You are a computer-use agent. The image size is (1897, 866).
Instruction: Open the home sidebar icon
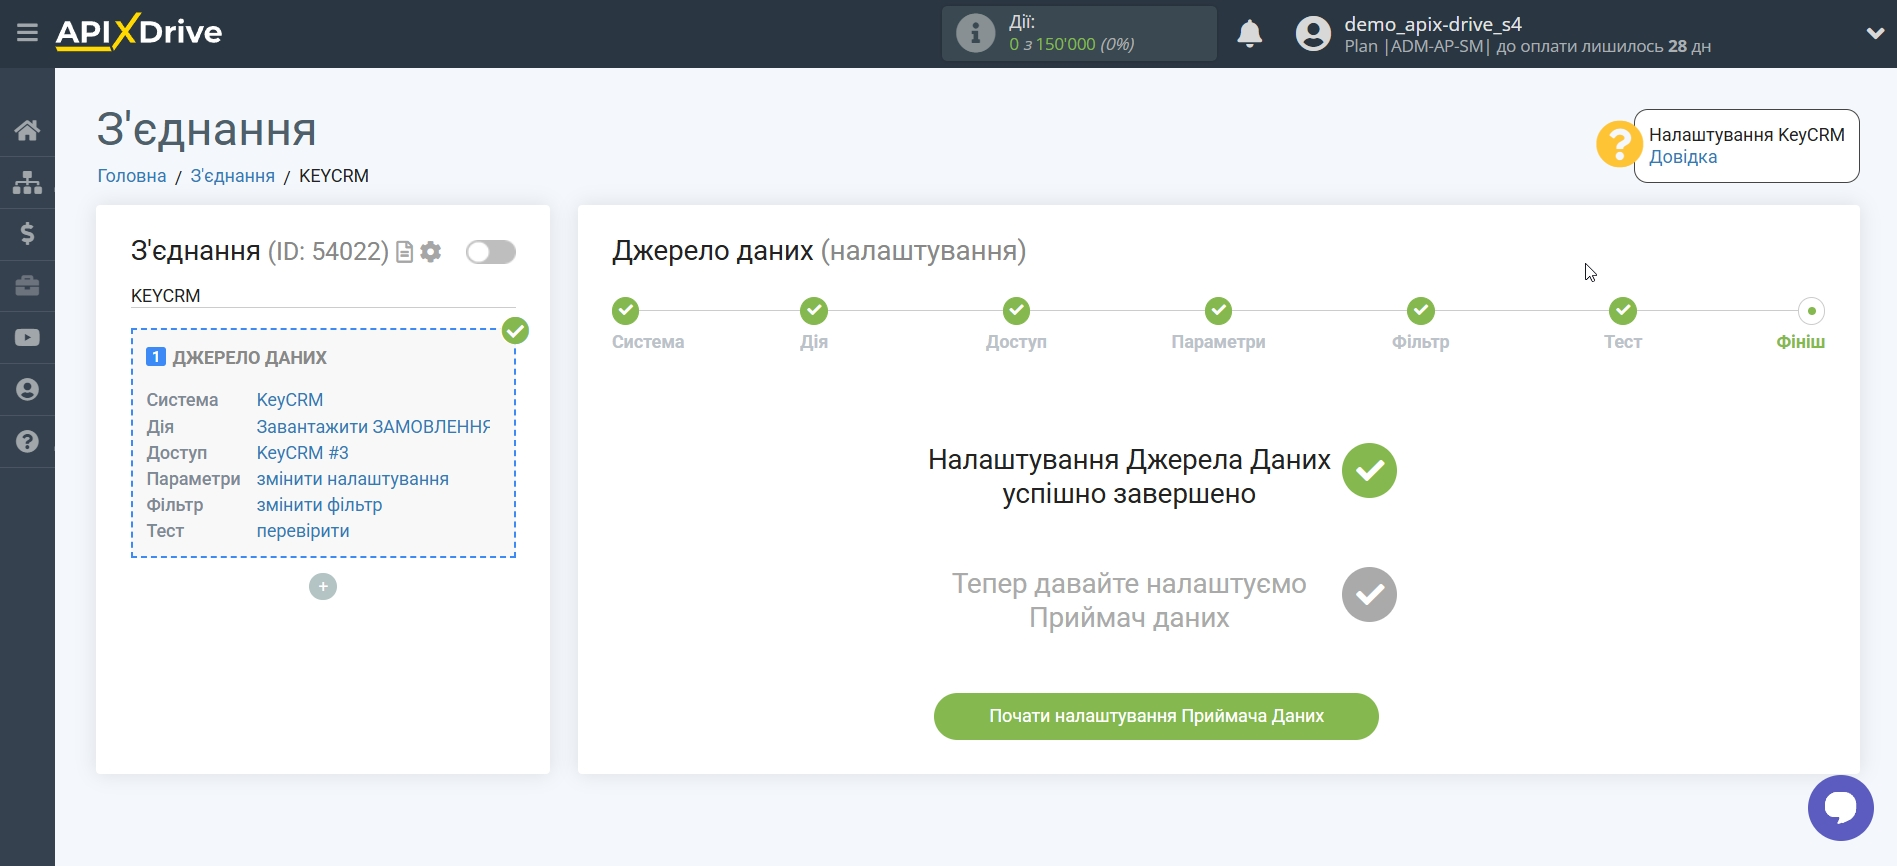pos(27,130)
